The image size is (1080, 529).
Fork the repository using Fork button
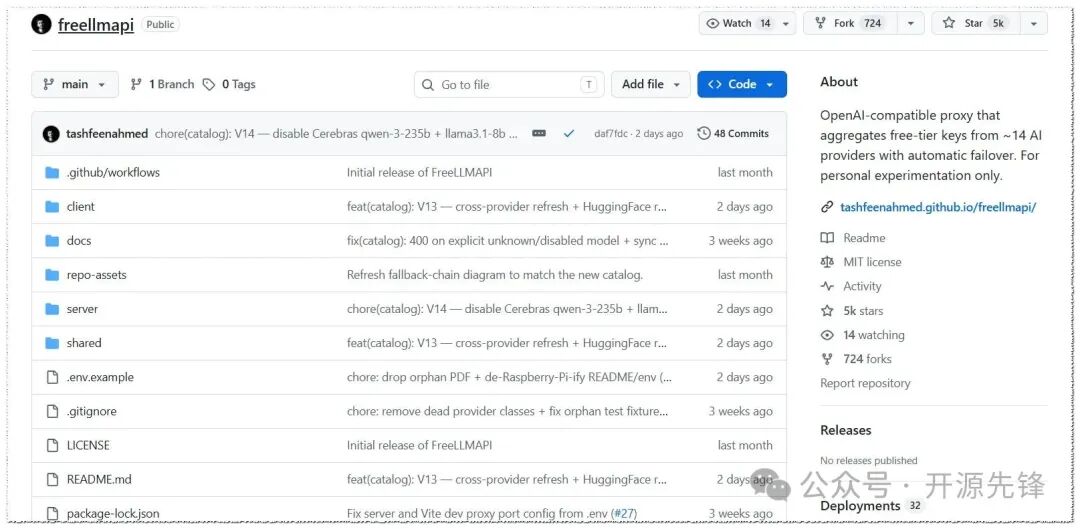click(x=849, y=23)
